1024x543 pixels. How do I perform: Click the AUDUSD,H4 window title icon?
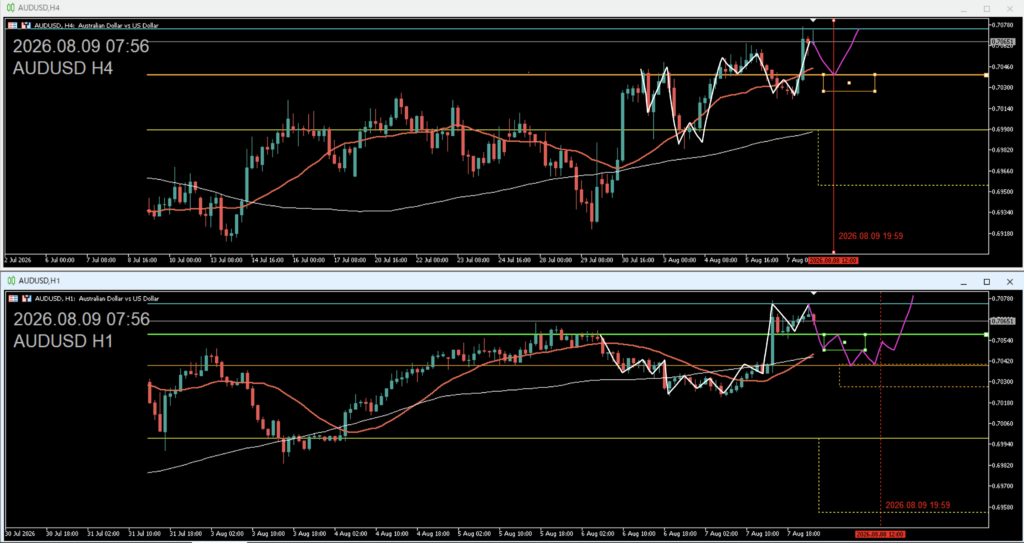10,8
